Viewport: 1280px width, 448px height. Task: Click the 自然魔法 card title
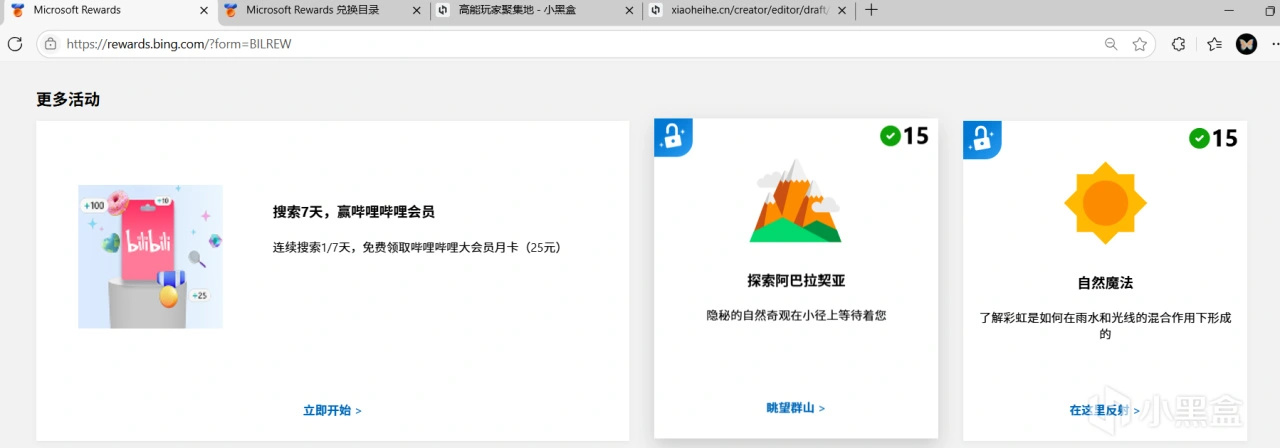(x=1105, y=283)
